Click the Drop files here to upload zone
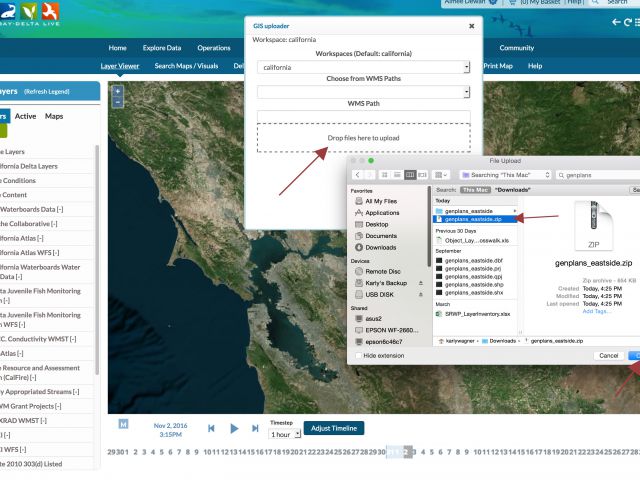The width and height of the screenshot is (640, 480). pos(363,138)
